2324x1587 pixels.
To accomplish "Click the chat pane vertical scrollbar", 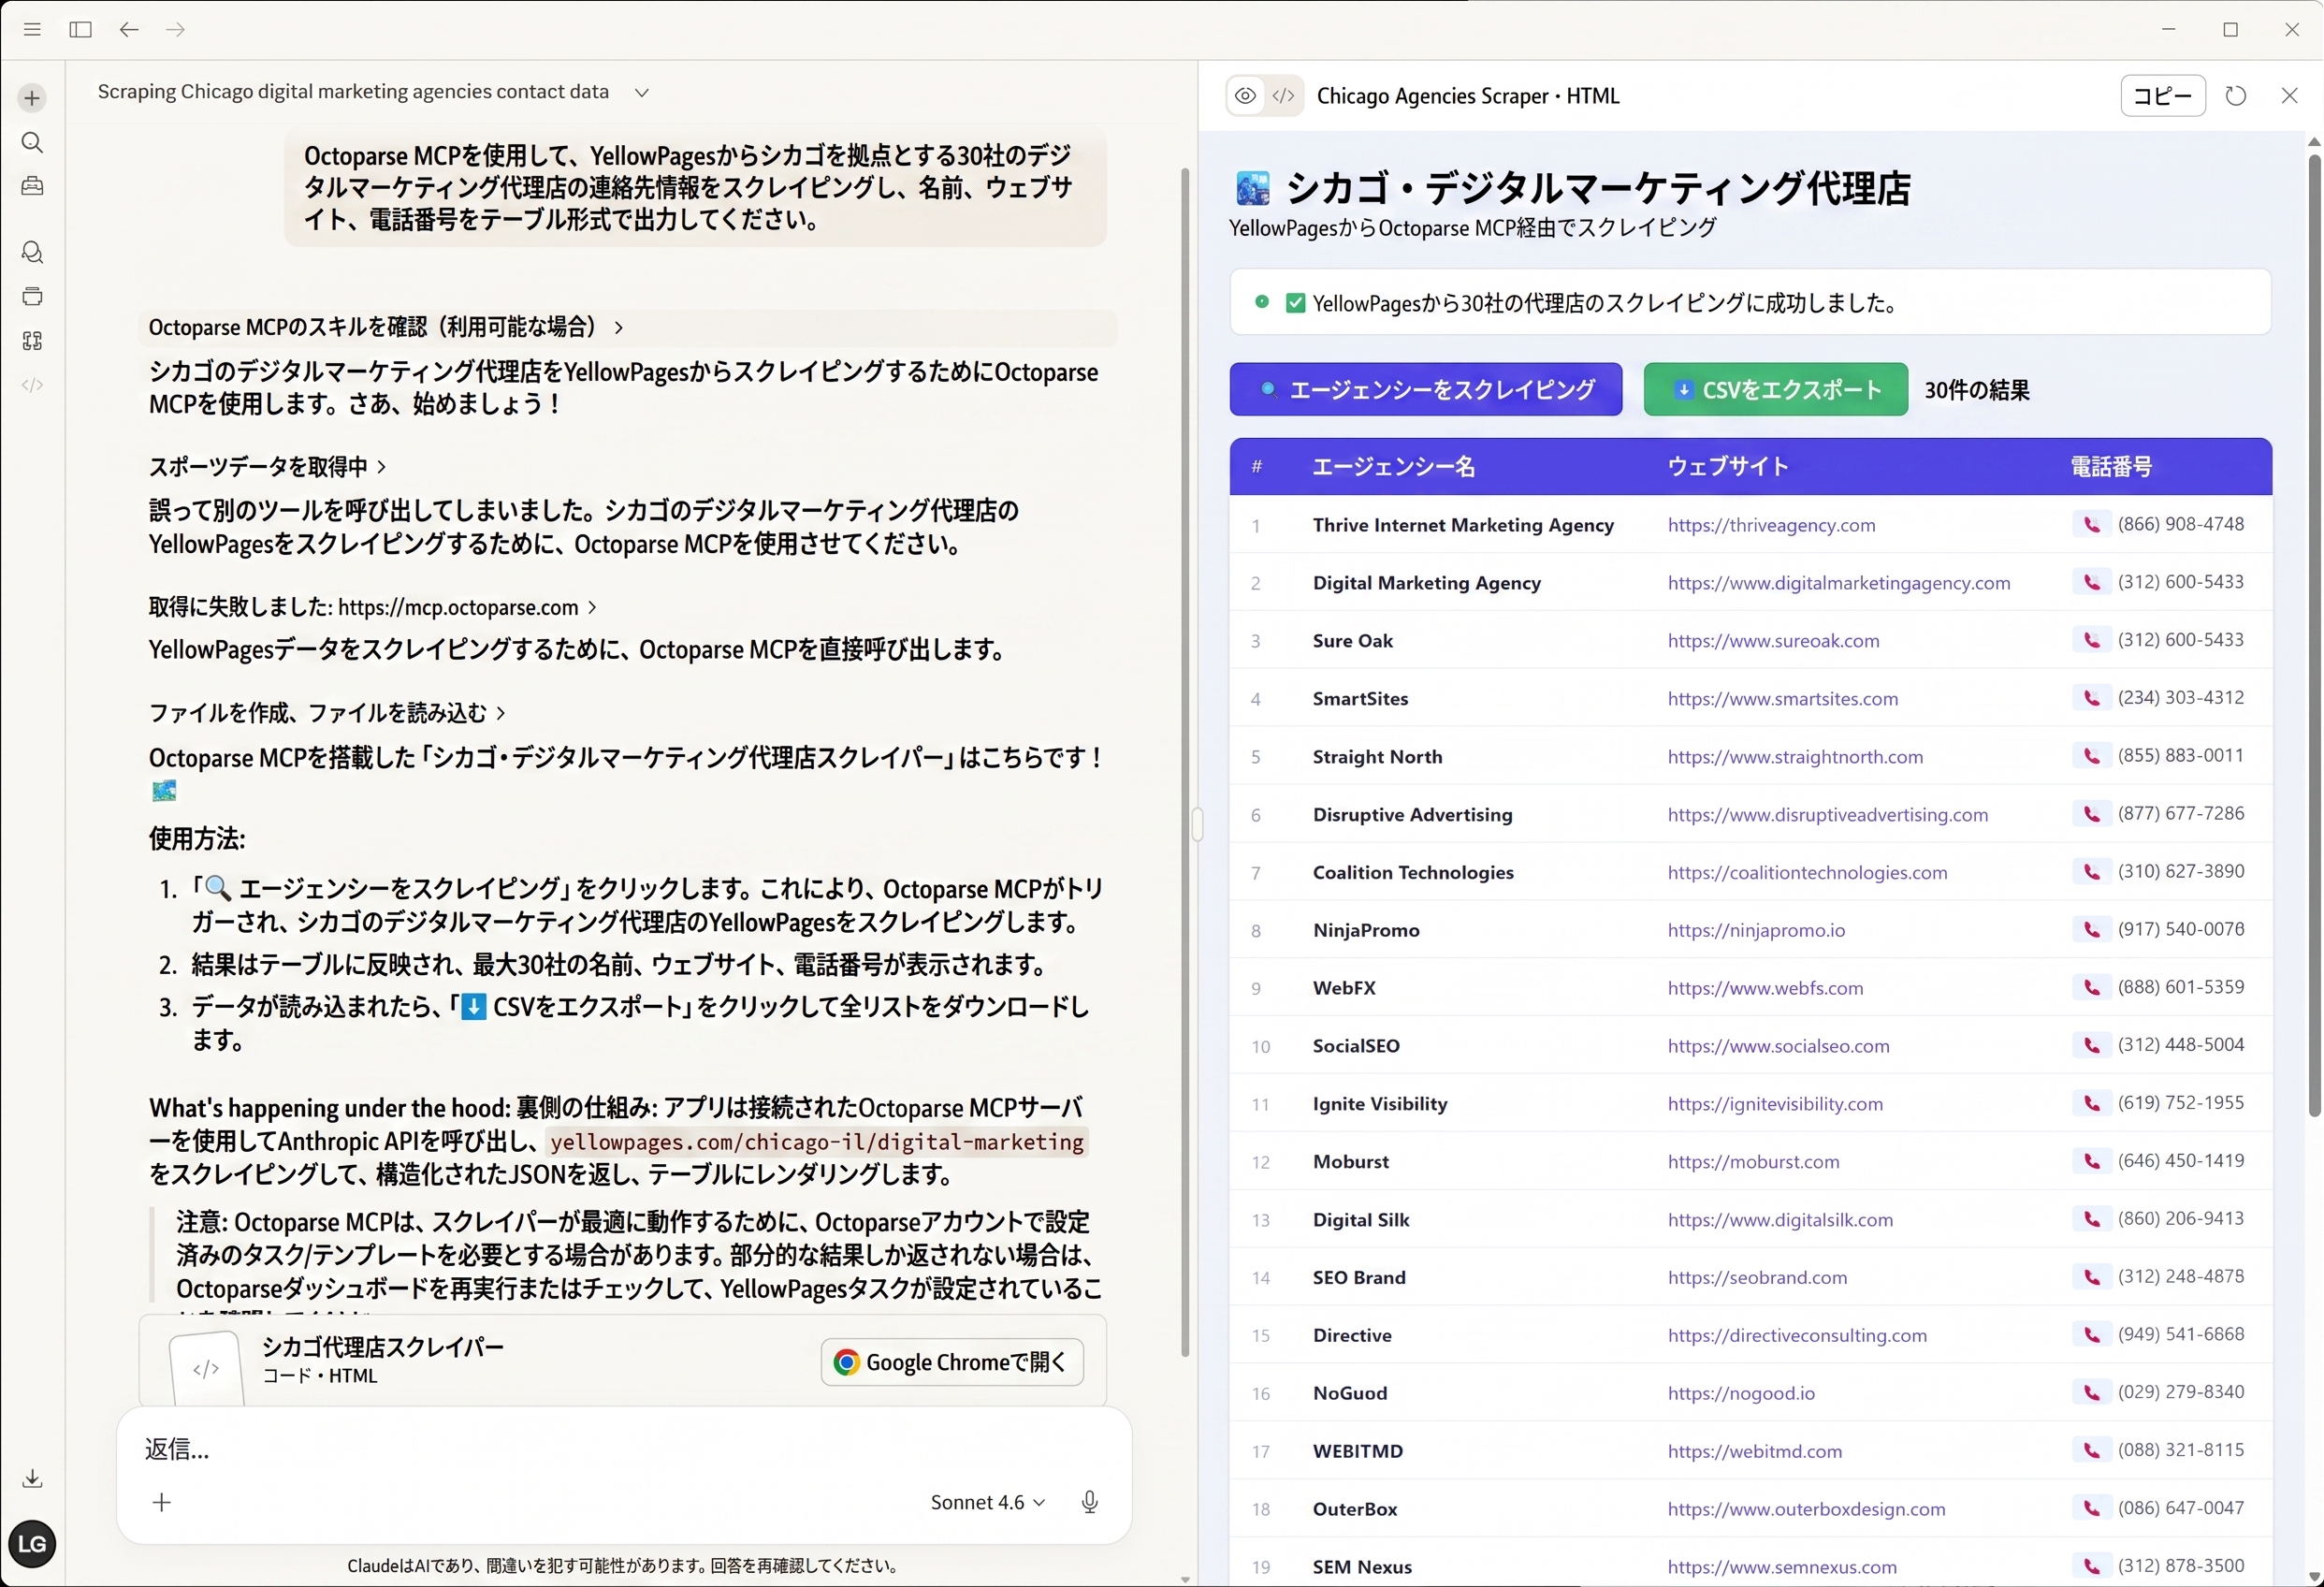I will coord(1185,760).
